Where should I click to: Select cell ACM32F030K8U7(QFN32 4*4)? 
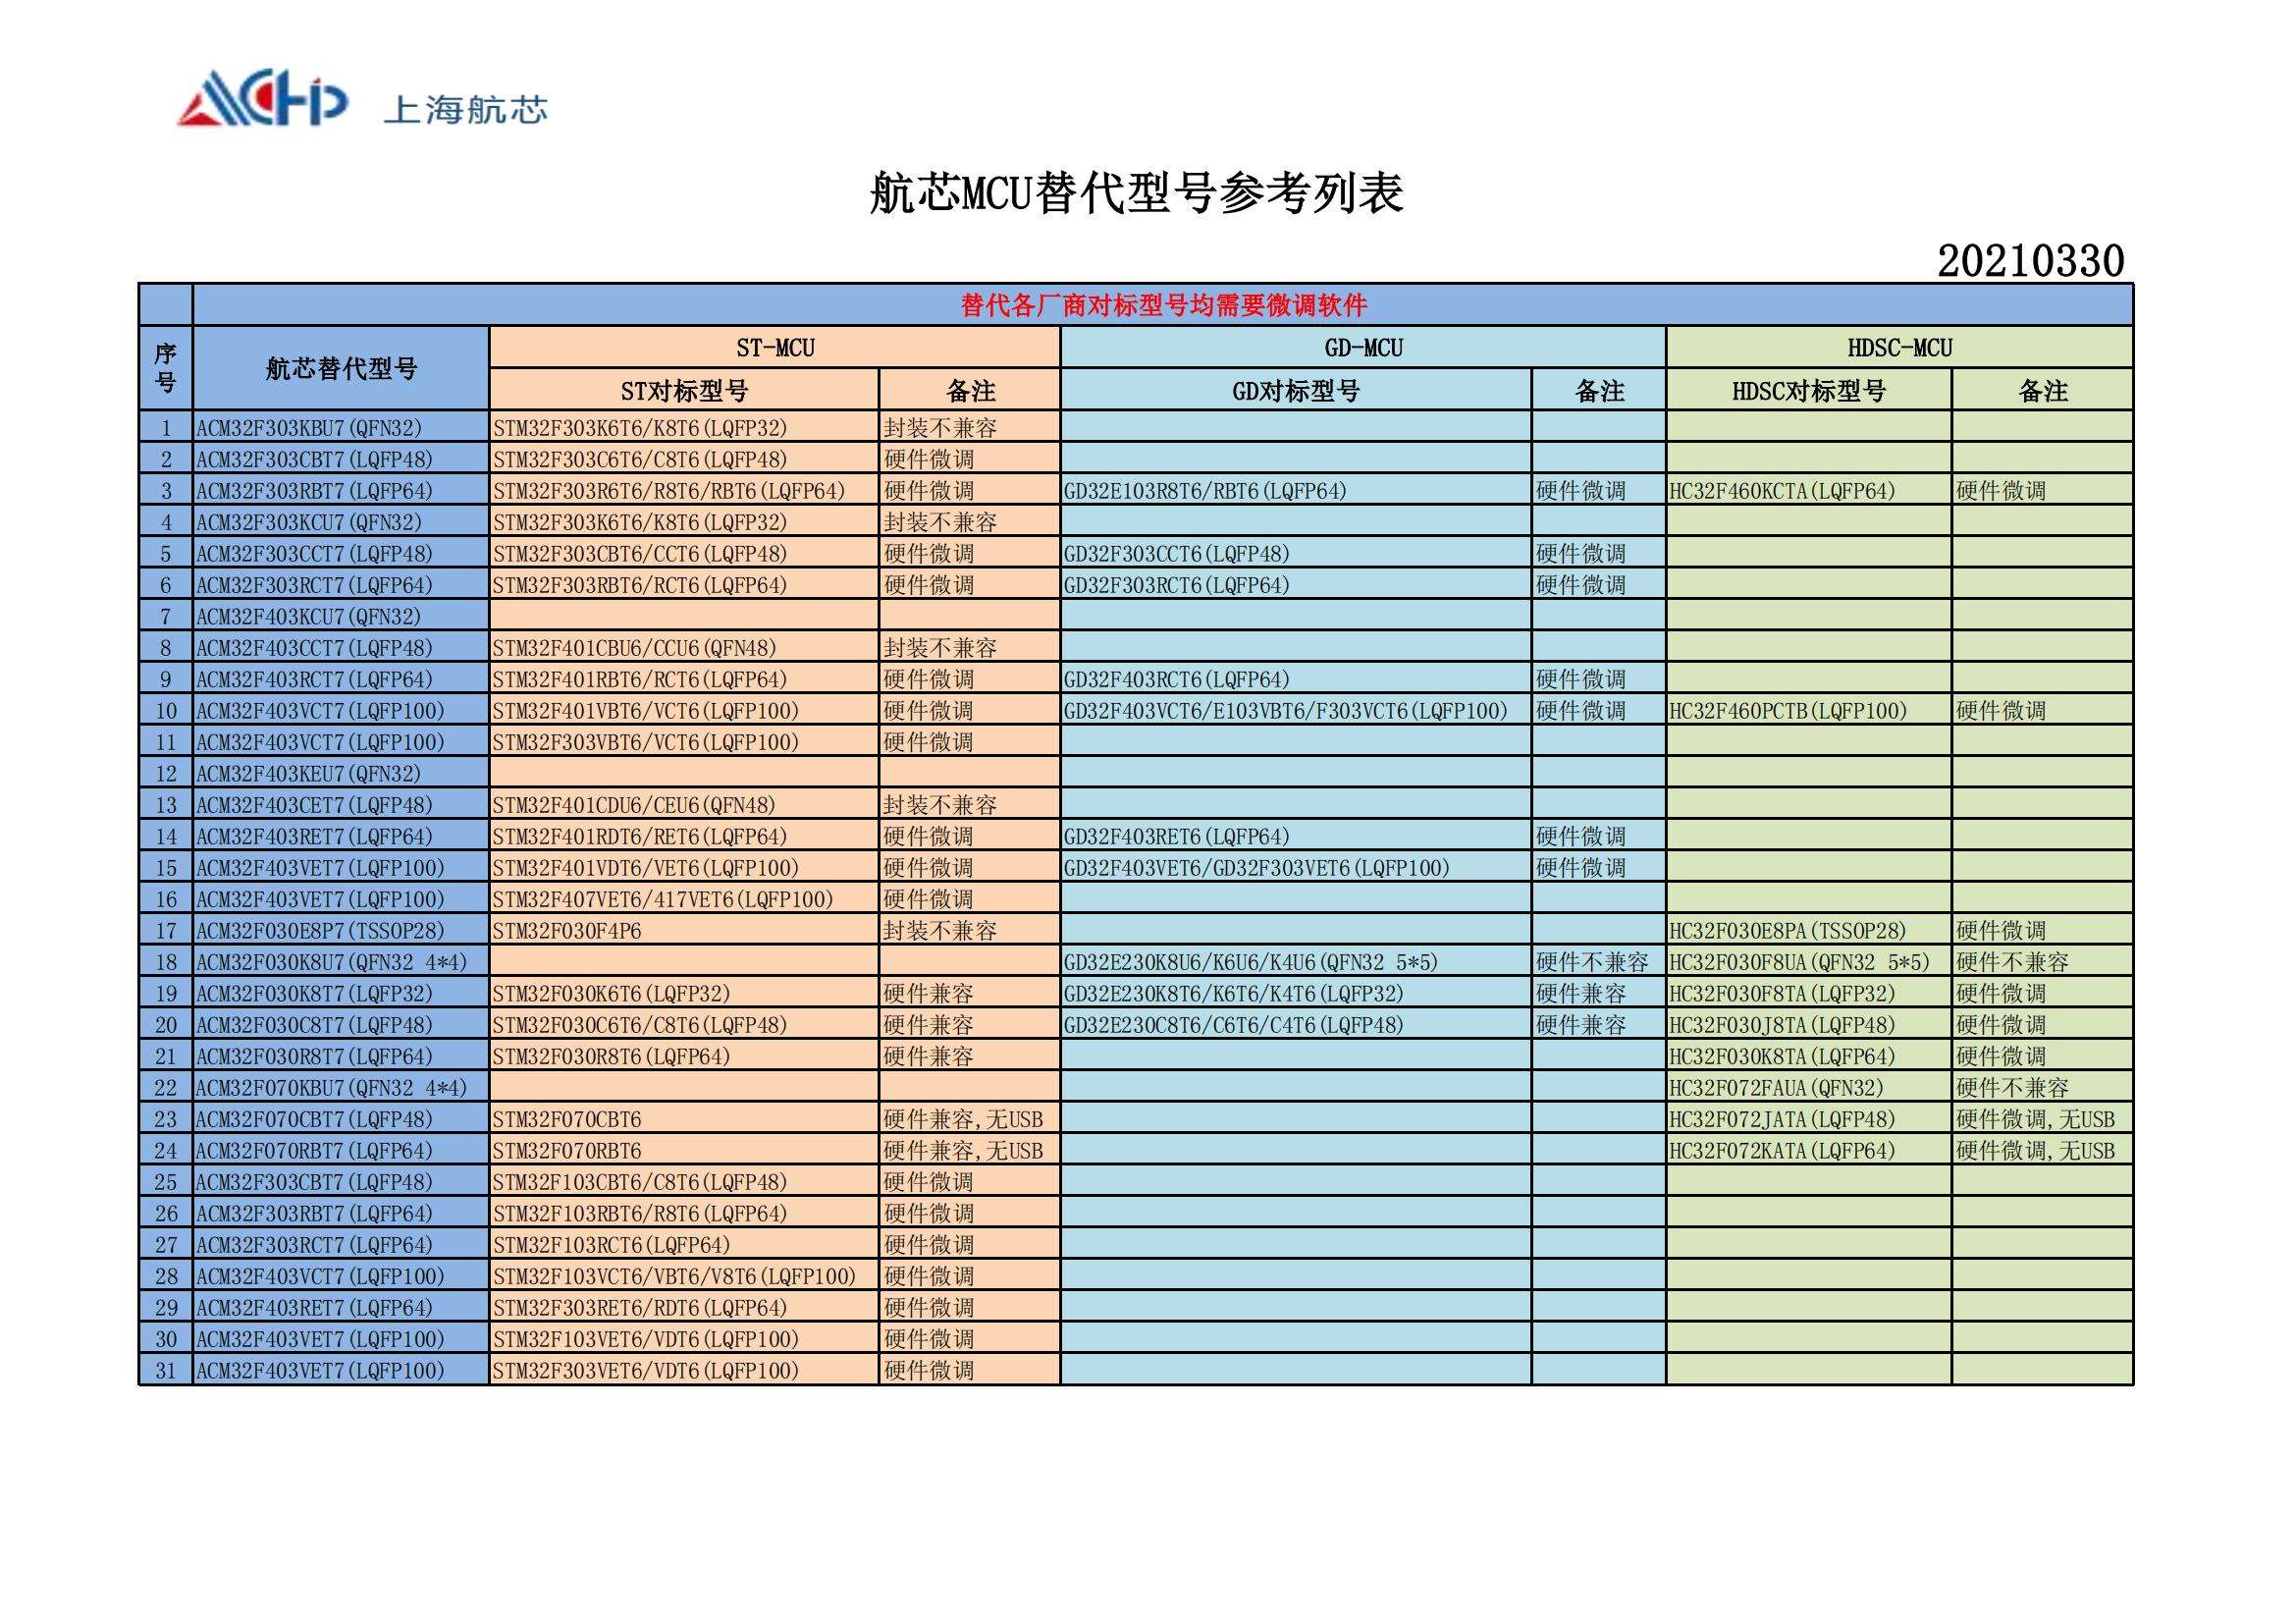(x=341, y=962)
